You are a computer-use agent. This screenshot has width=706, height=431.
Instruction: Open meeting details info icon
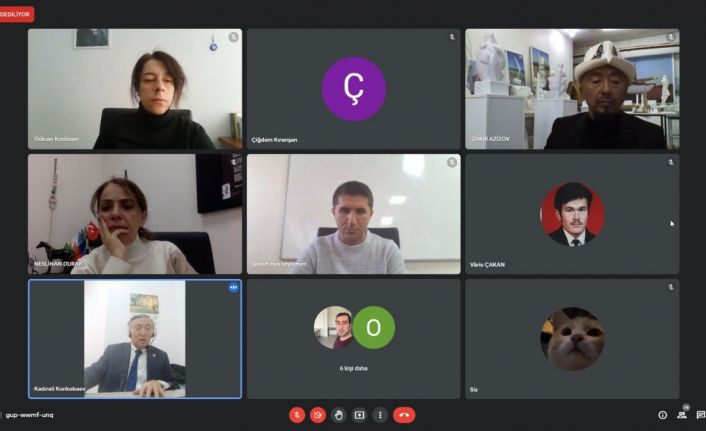pyautogui.click(x=662, y=415)
